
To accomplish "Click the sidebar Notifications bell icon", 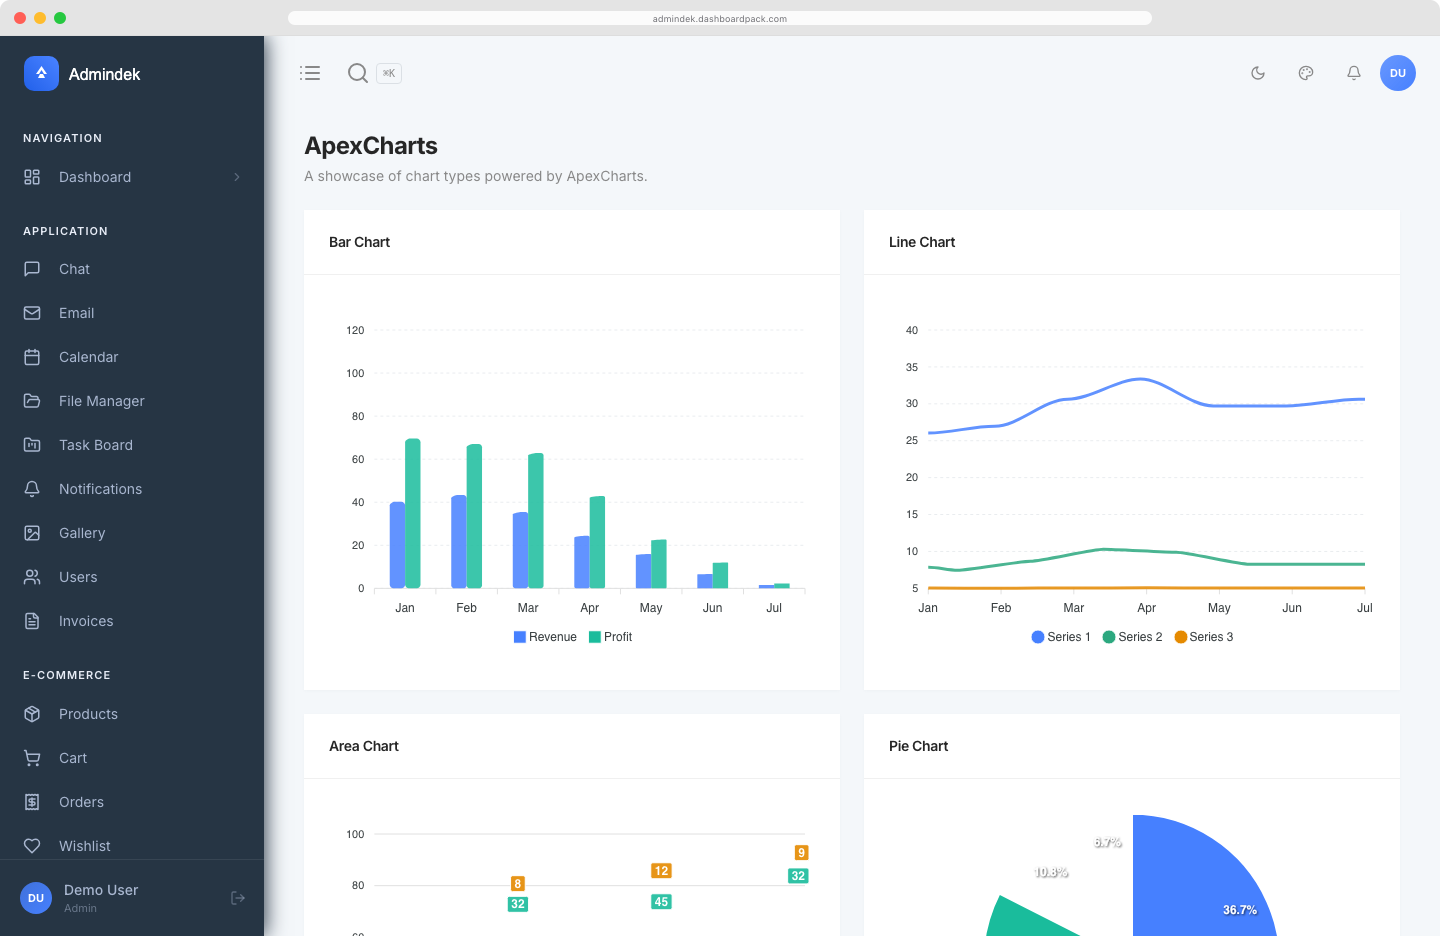I will coord(32,489).
